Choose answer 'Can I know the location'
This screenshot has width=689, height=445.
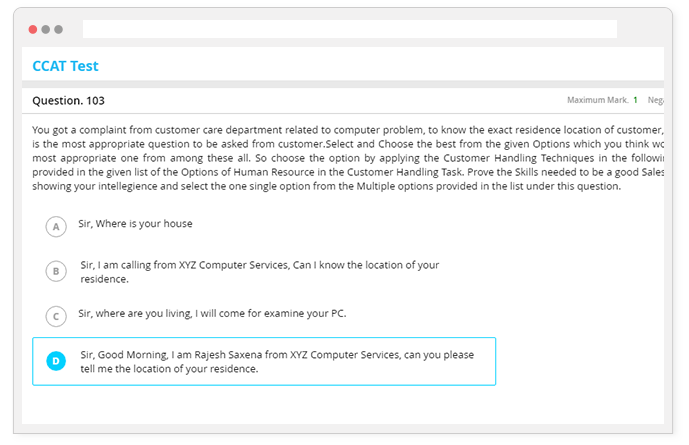click(x=260, y=272)
